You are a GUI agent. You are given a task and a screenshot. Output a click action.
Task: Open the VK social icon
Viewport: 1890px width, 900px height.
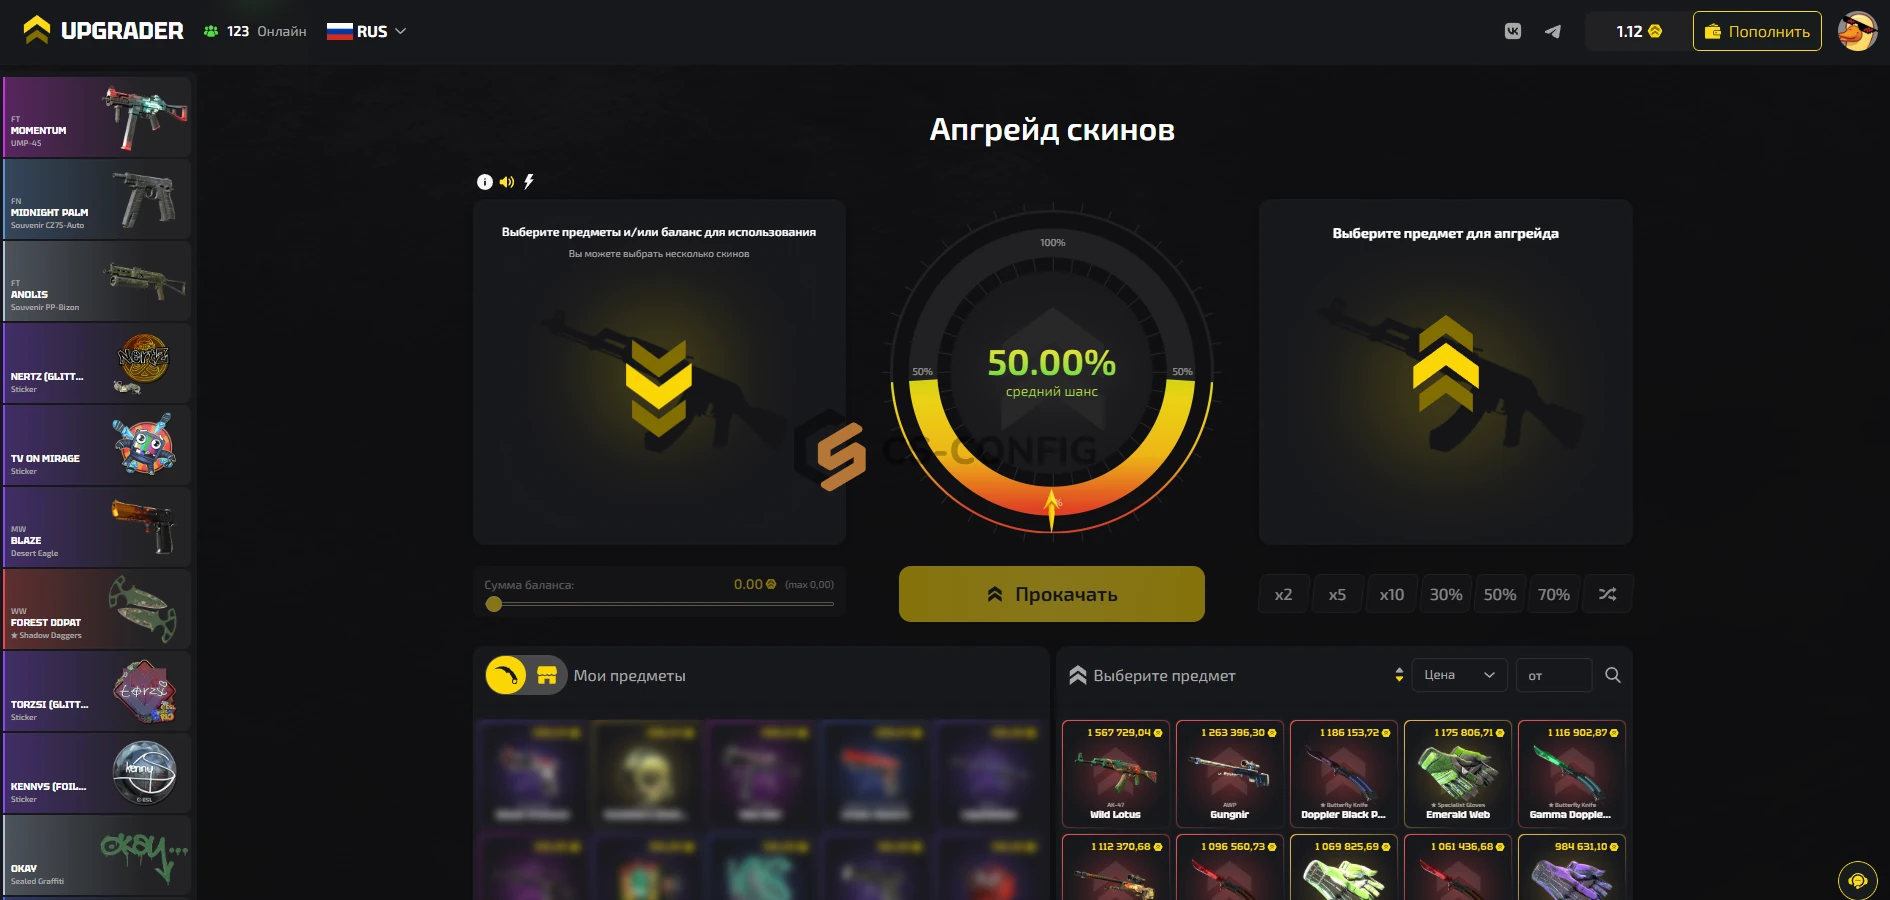pyautogui.click(x=1513, y=31)
